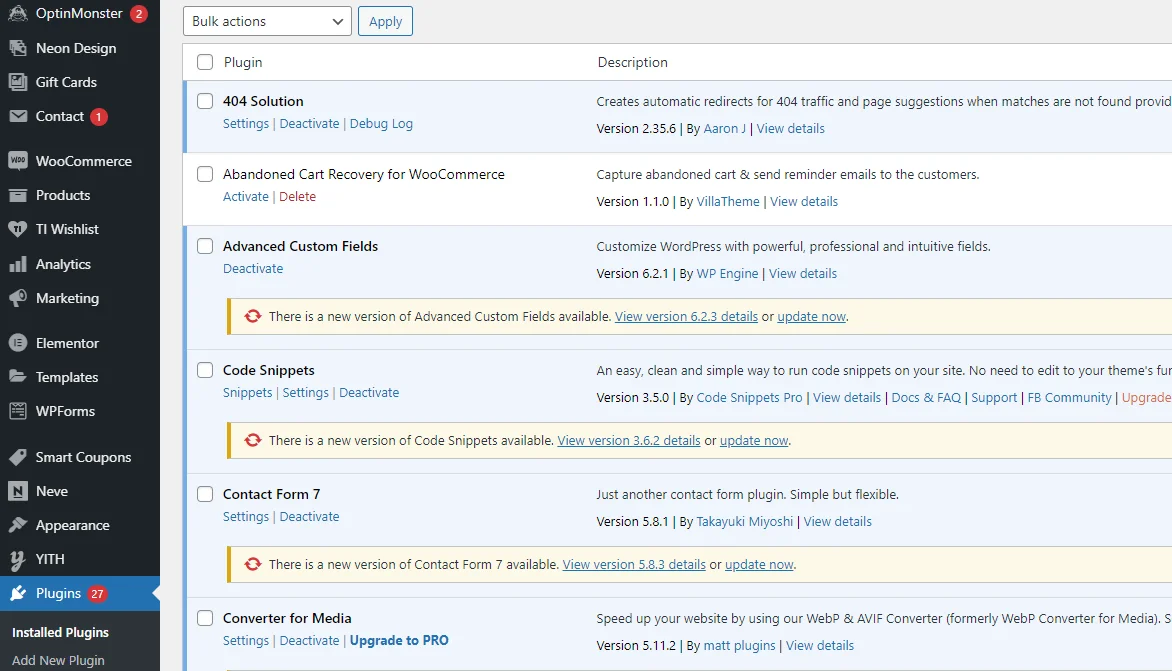Click the WooCommerce icon in sidebar
The width and height of the screenshot is (1172, 671).
[x=17, y=161]
